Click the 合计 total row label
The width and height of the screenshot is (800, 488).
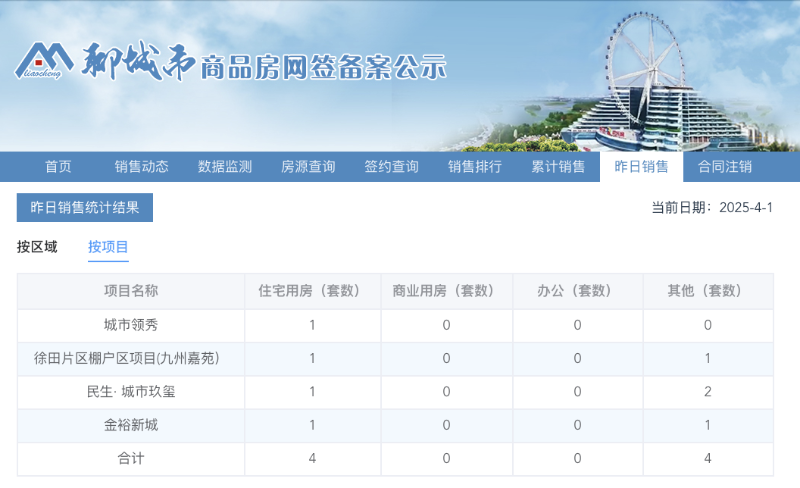[131, 458]
